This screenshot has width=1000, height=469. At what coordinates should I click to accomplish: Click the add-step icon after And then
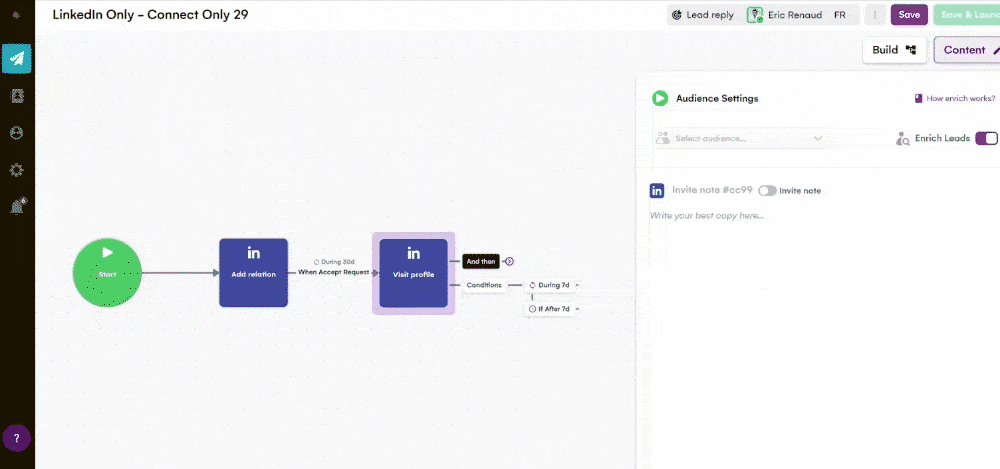click(509, 261)
